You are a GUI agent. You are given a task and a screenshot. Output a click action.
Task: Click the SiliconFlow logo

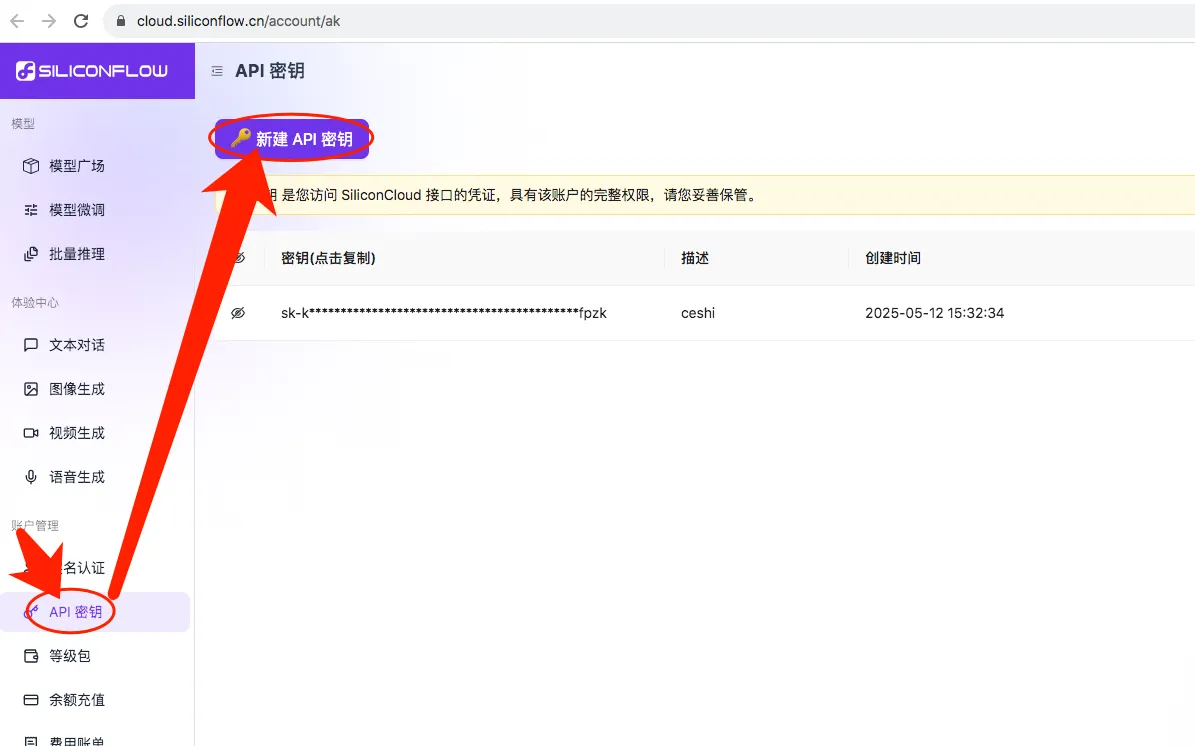click(91, 71)
